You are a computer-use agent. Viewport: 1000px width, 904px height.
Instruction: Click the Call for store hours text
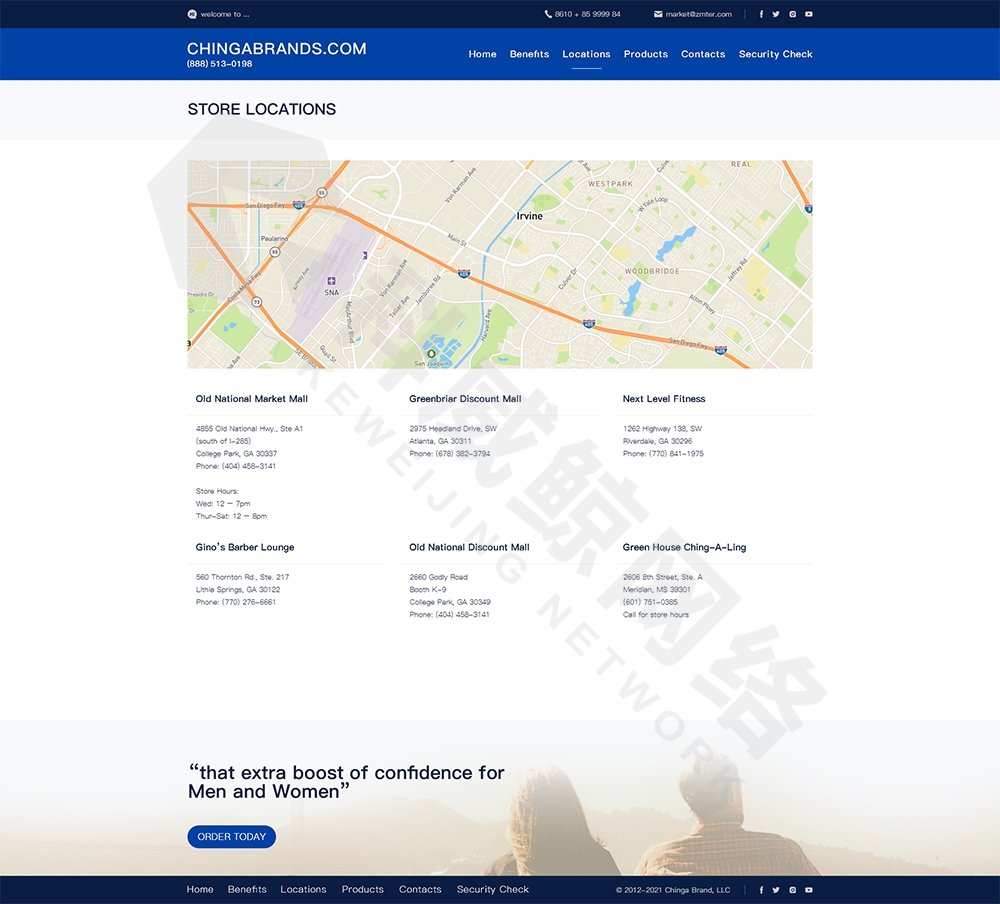point(656,615)
